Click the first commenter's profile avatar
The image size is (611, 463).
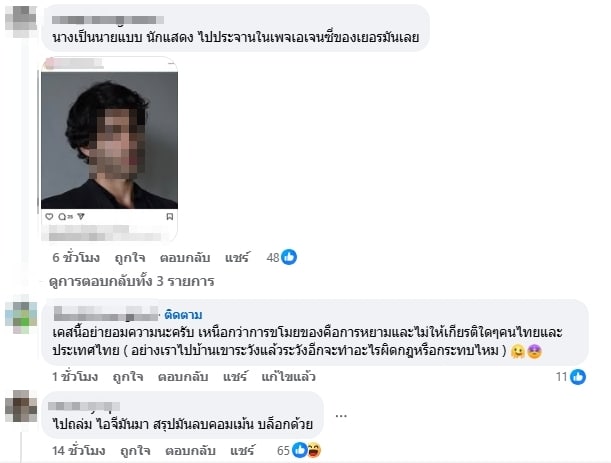21,21
